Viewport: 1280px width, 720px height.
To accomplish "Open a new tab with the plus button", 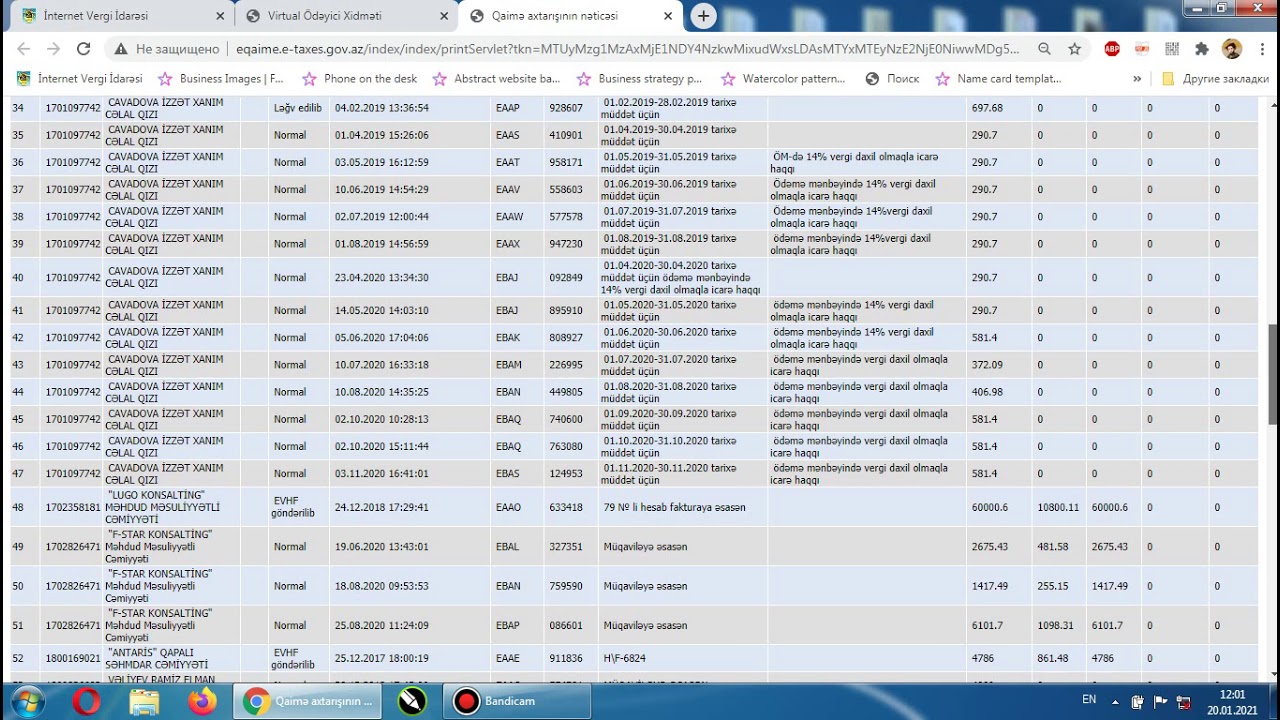I will [x=704, y=16].
